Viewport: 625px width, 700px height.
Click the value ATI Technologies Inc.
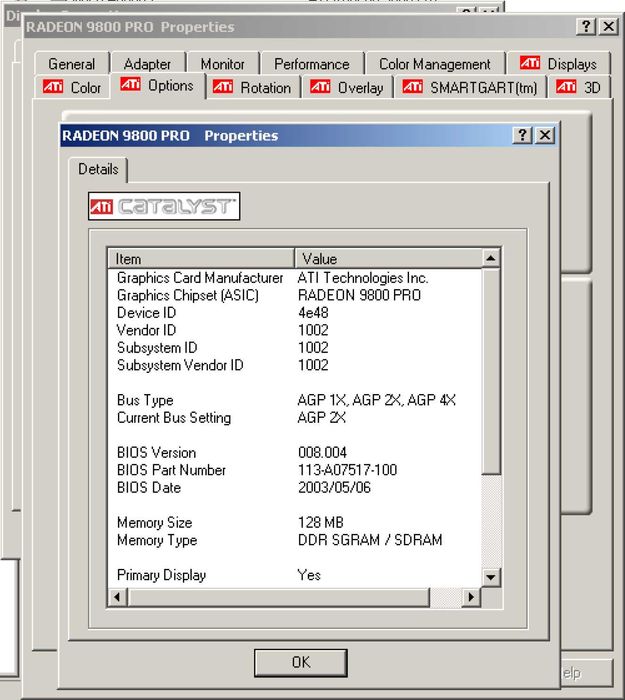coord(363,278)
